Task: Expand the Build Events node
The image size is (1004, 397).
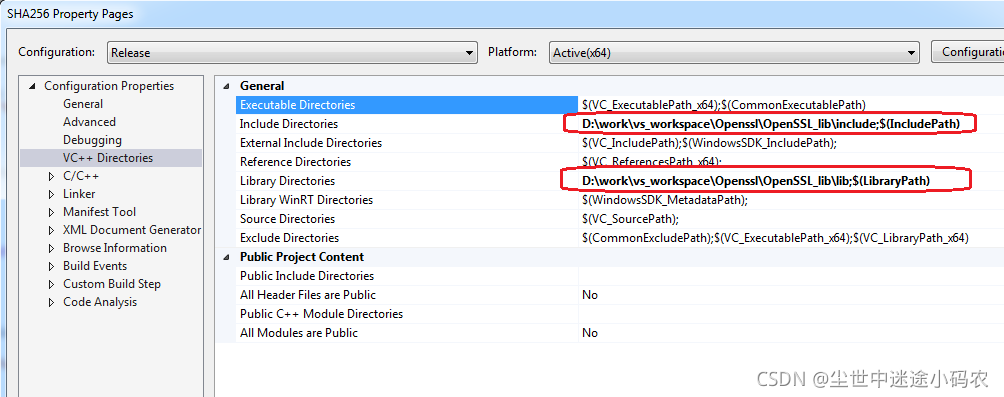Action: 52,266
